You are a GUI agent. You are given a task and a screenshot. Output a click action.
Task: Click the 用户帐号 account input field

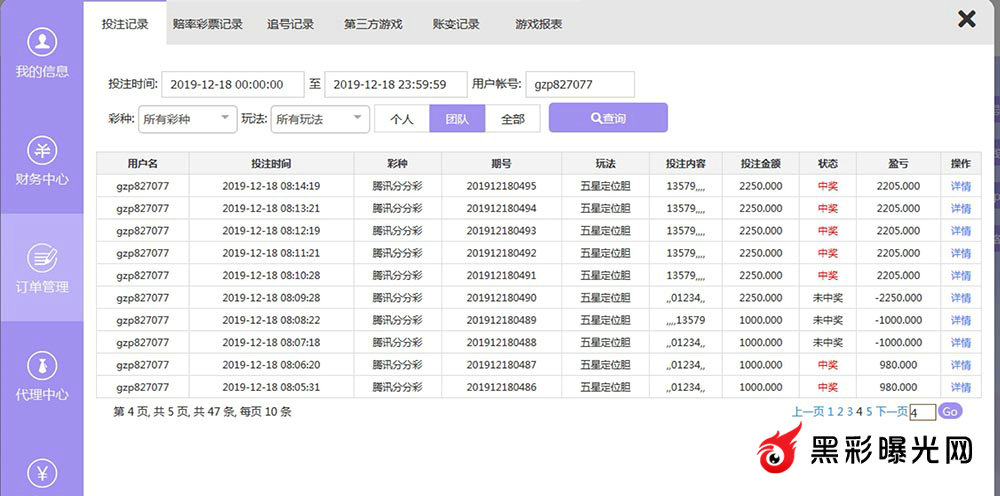[x=580, y=85]
